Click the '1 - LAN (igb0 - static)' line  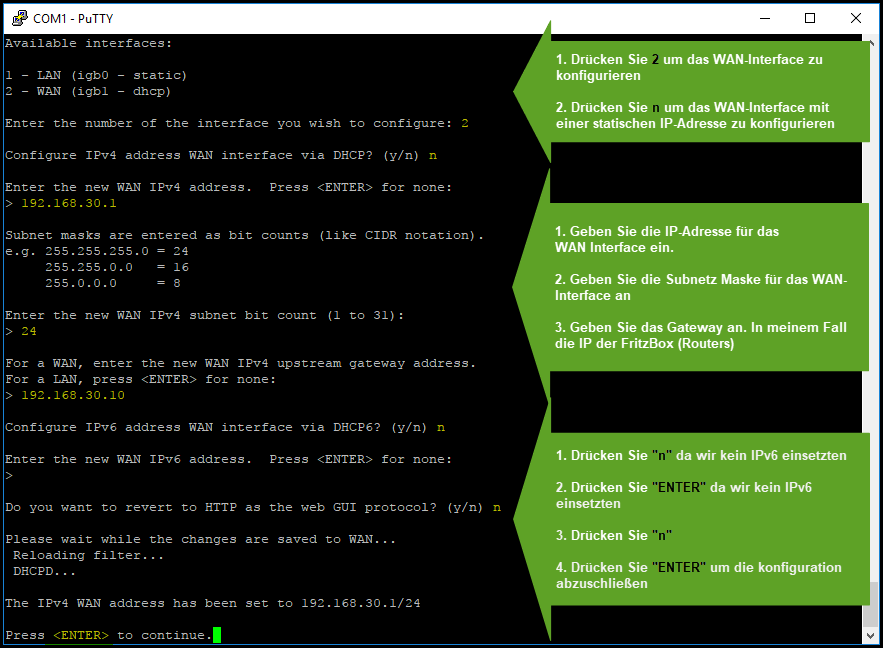(96, 75)
